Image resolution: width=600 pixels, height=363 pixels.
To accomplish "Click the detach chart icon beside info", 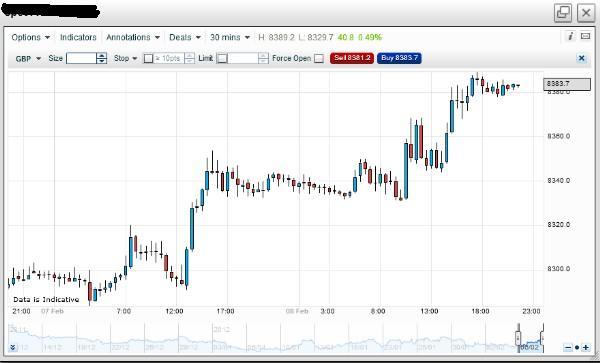I will pyautogui.click(x=585, y=36).
